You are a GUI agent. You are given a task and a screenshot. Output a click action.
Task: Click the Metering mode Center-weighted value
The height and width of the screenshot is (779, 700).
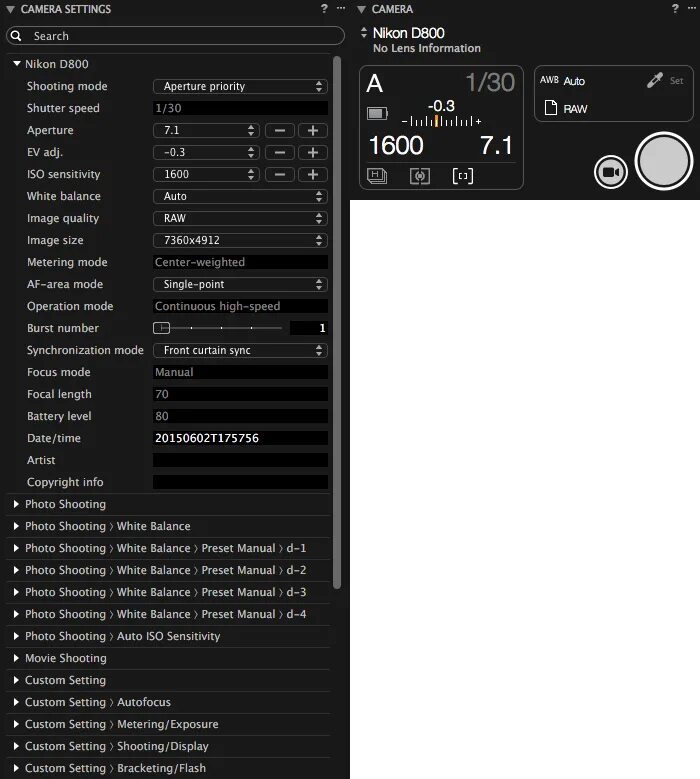[240, 262]
